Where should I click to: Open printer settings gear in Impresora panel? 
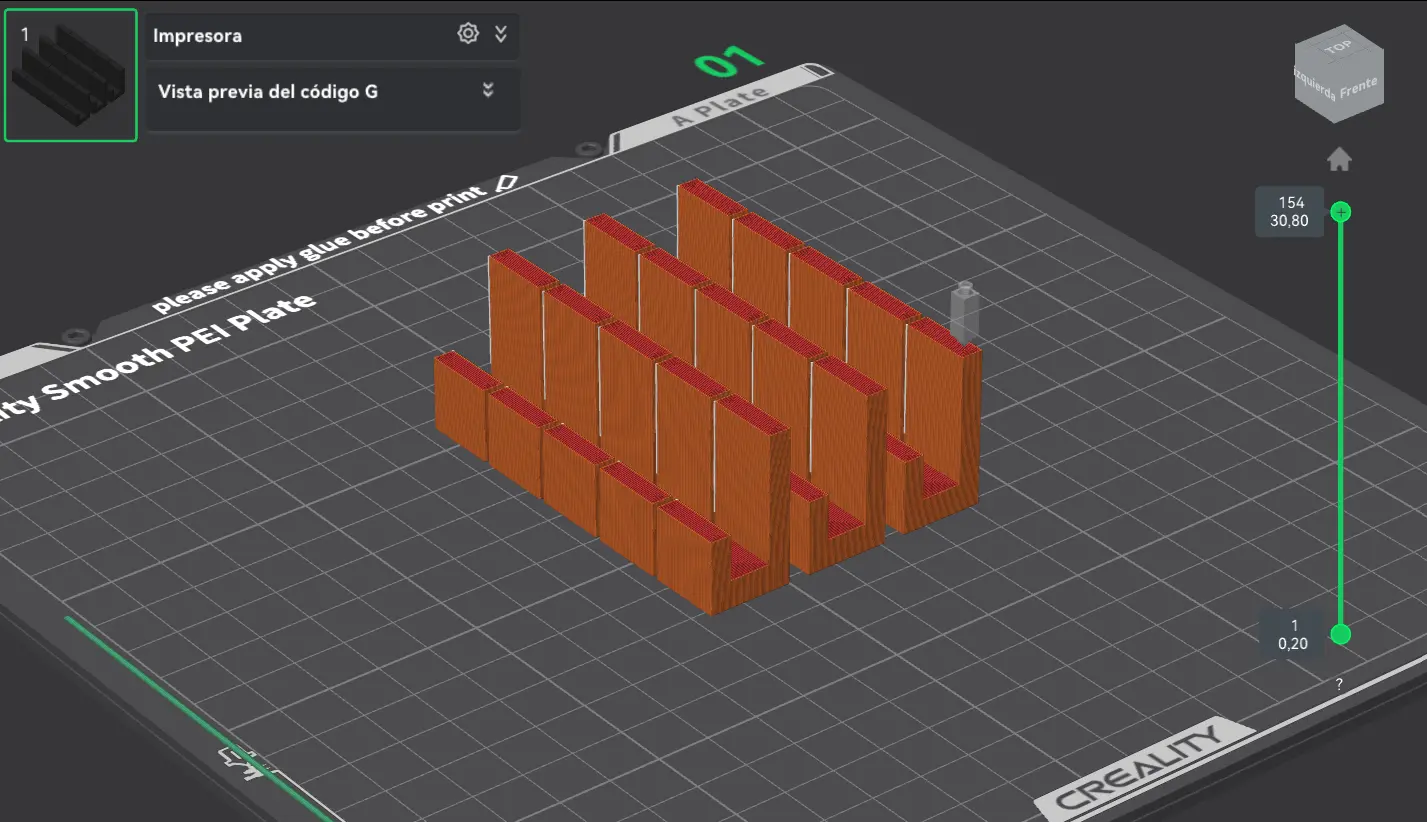coord(468,34)
